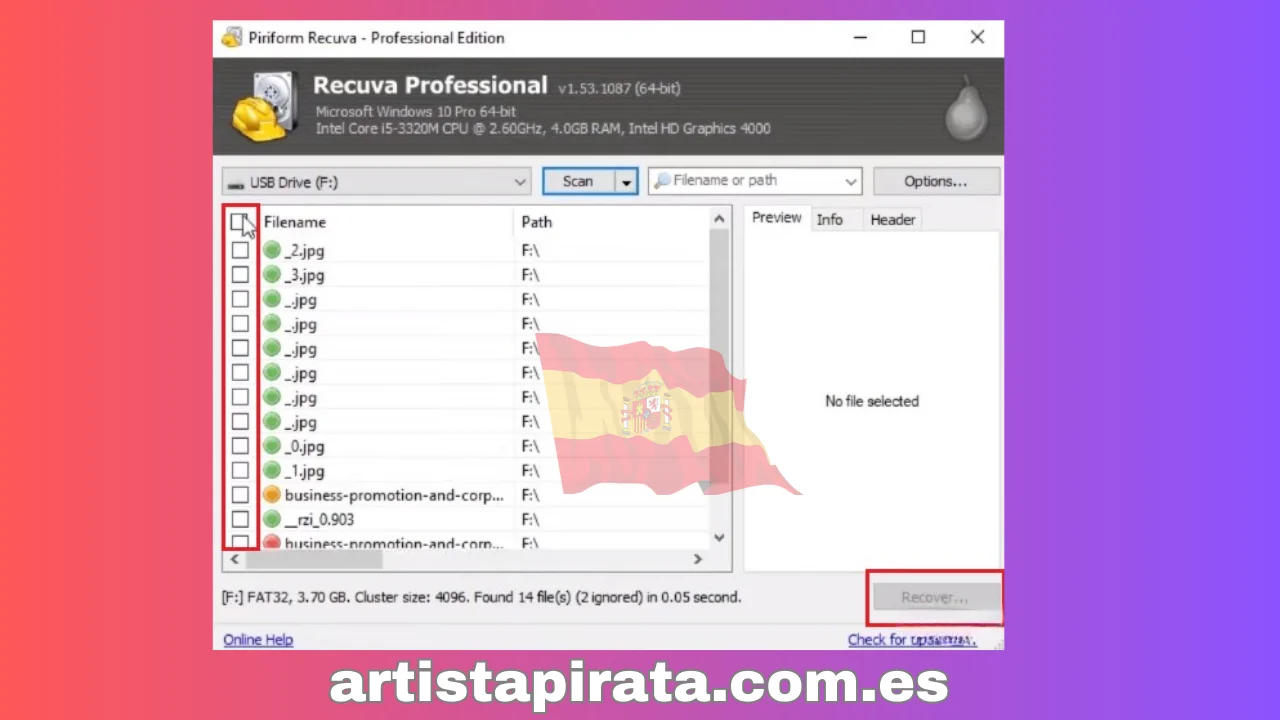Start scanning with the Scan button
This screenshot has width=1280, height=720.
[579, 182]
